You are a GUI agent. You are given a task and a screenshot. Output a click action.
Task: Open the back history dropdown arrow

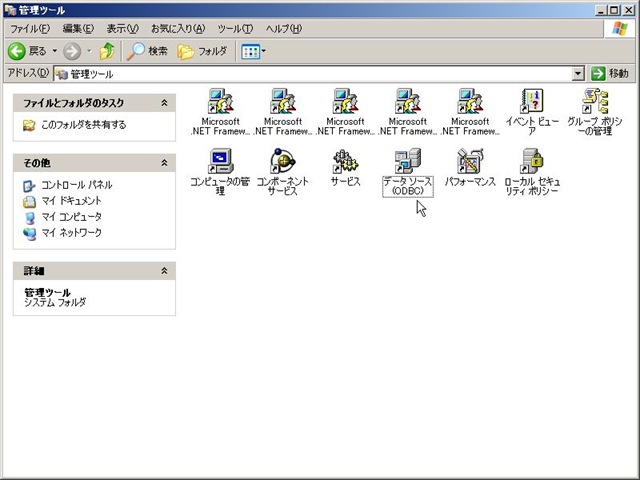[x=54, y=51]
